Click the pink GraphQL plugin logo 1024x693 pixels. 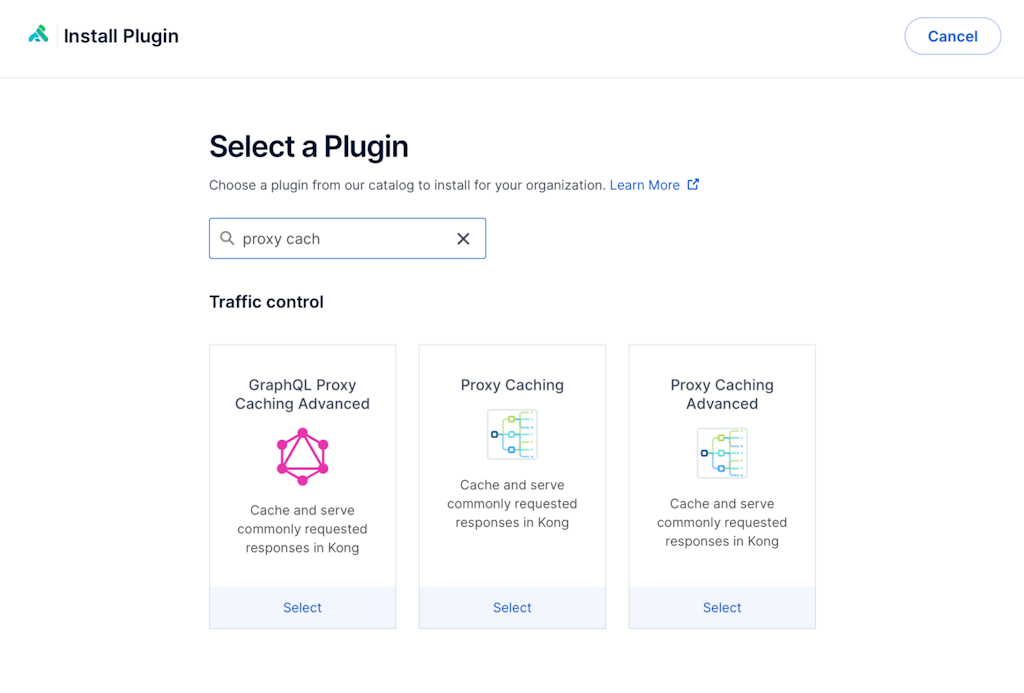[302, 457]
